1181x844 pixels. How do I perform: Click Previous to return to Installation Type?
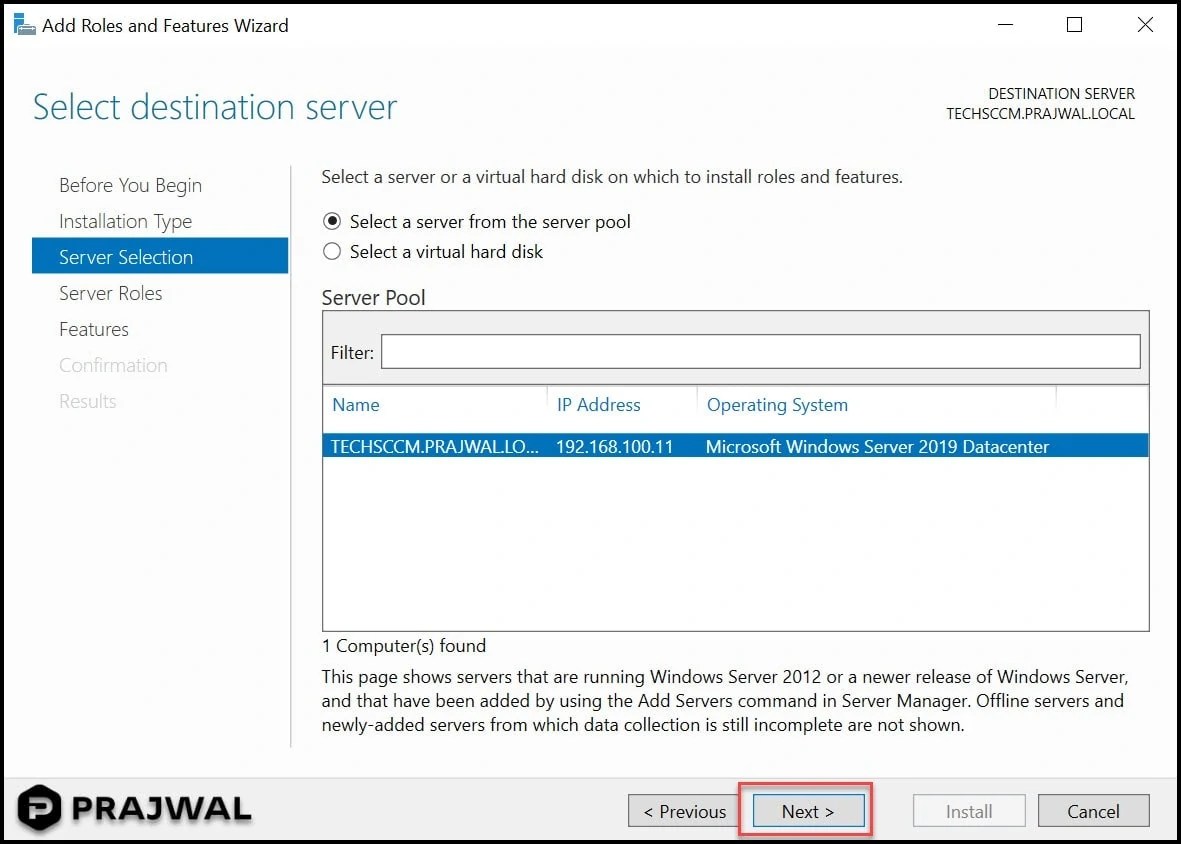point(684,811)
